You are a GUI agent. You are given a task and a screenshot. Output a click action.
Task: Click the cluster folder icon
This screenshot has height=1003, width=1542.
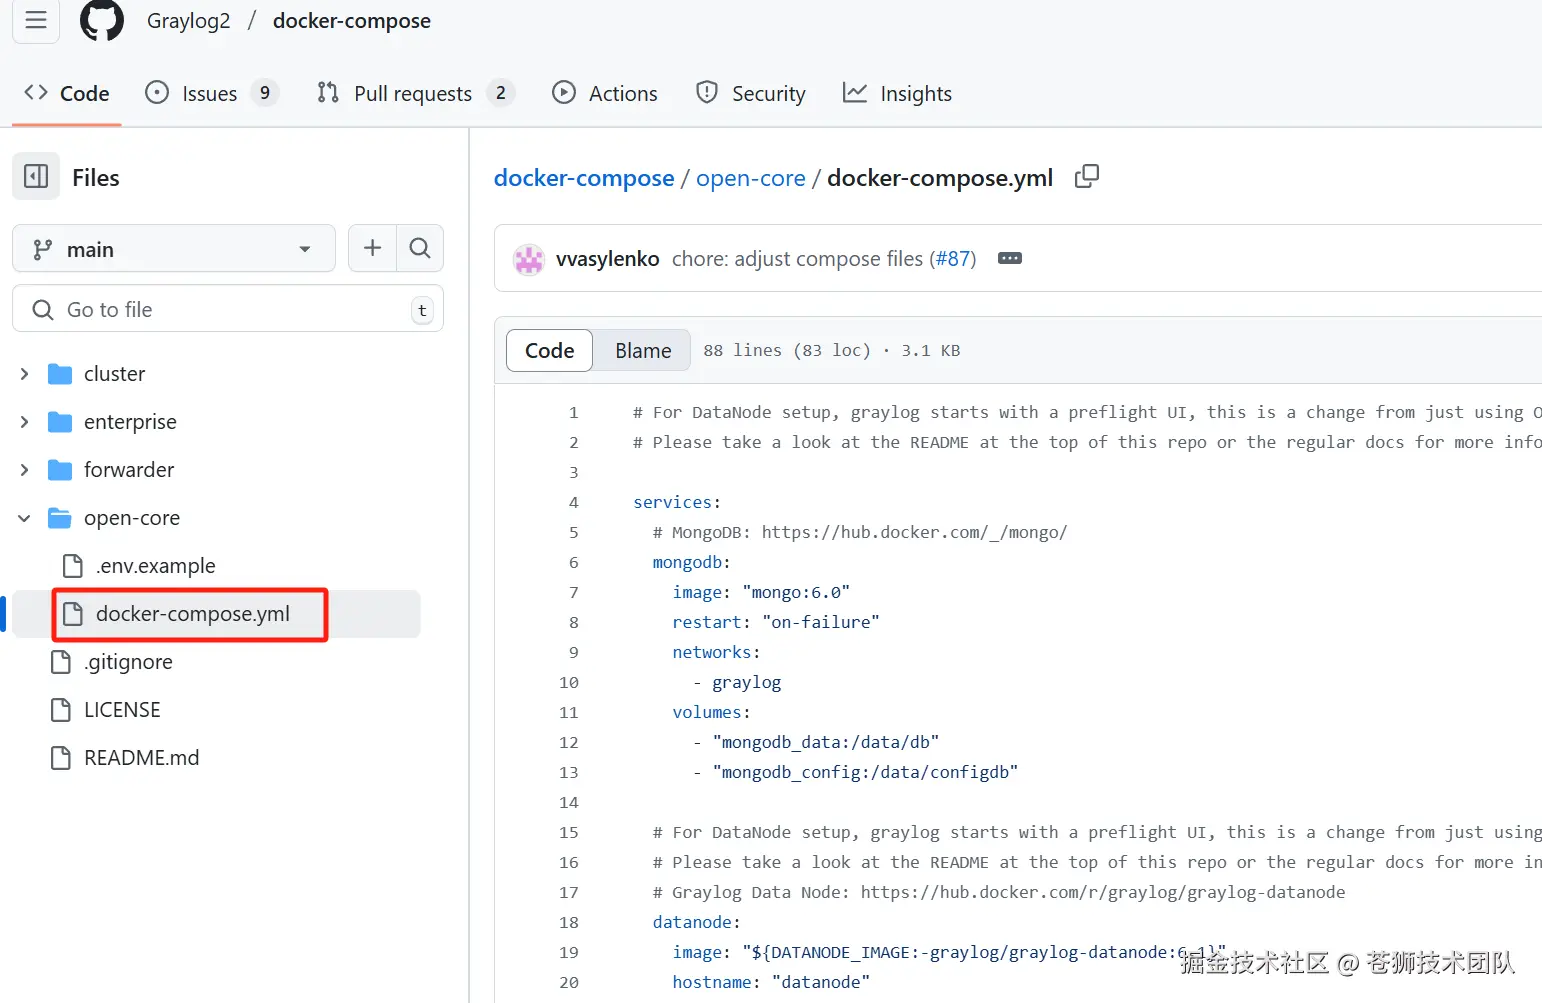coord(60,374)
